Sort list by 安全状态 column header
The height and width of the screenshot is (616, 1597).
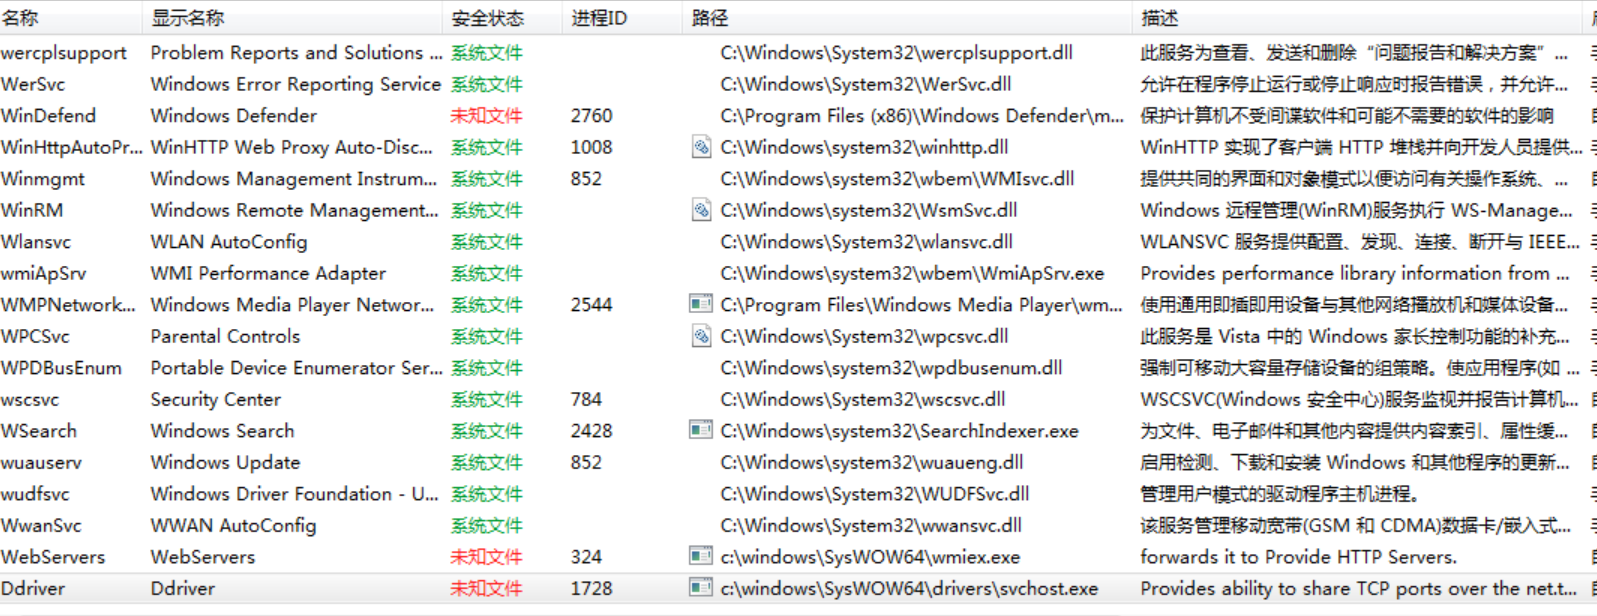click(x=487, y=18)
